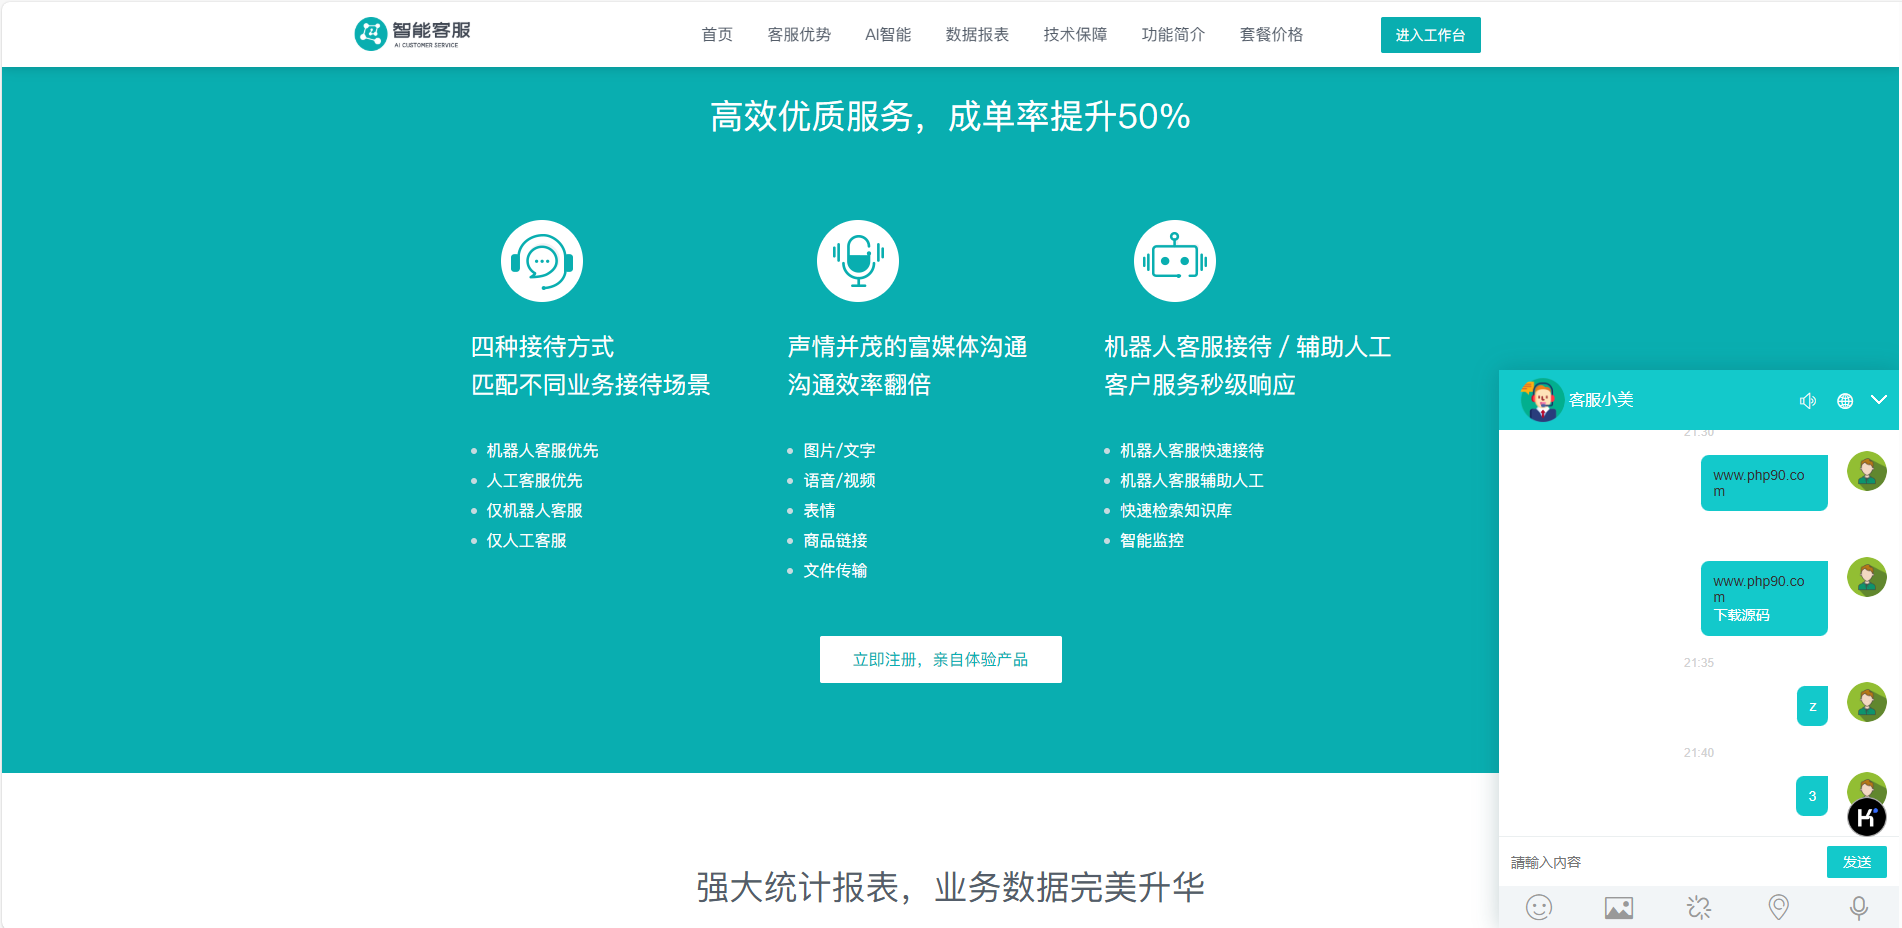Click the 进入工作台 button

[1430, 35]
